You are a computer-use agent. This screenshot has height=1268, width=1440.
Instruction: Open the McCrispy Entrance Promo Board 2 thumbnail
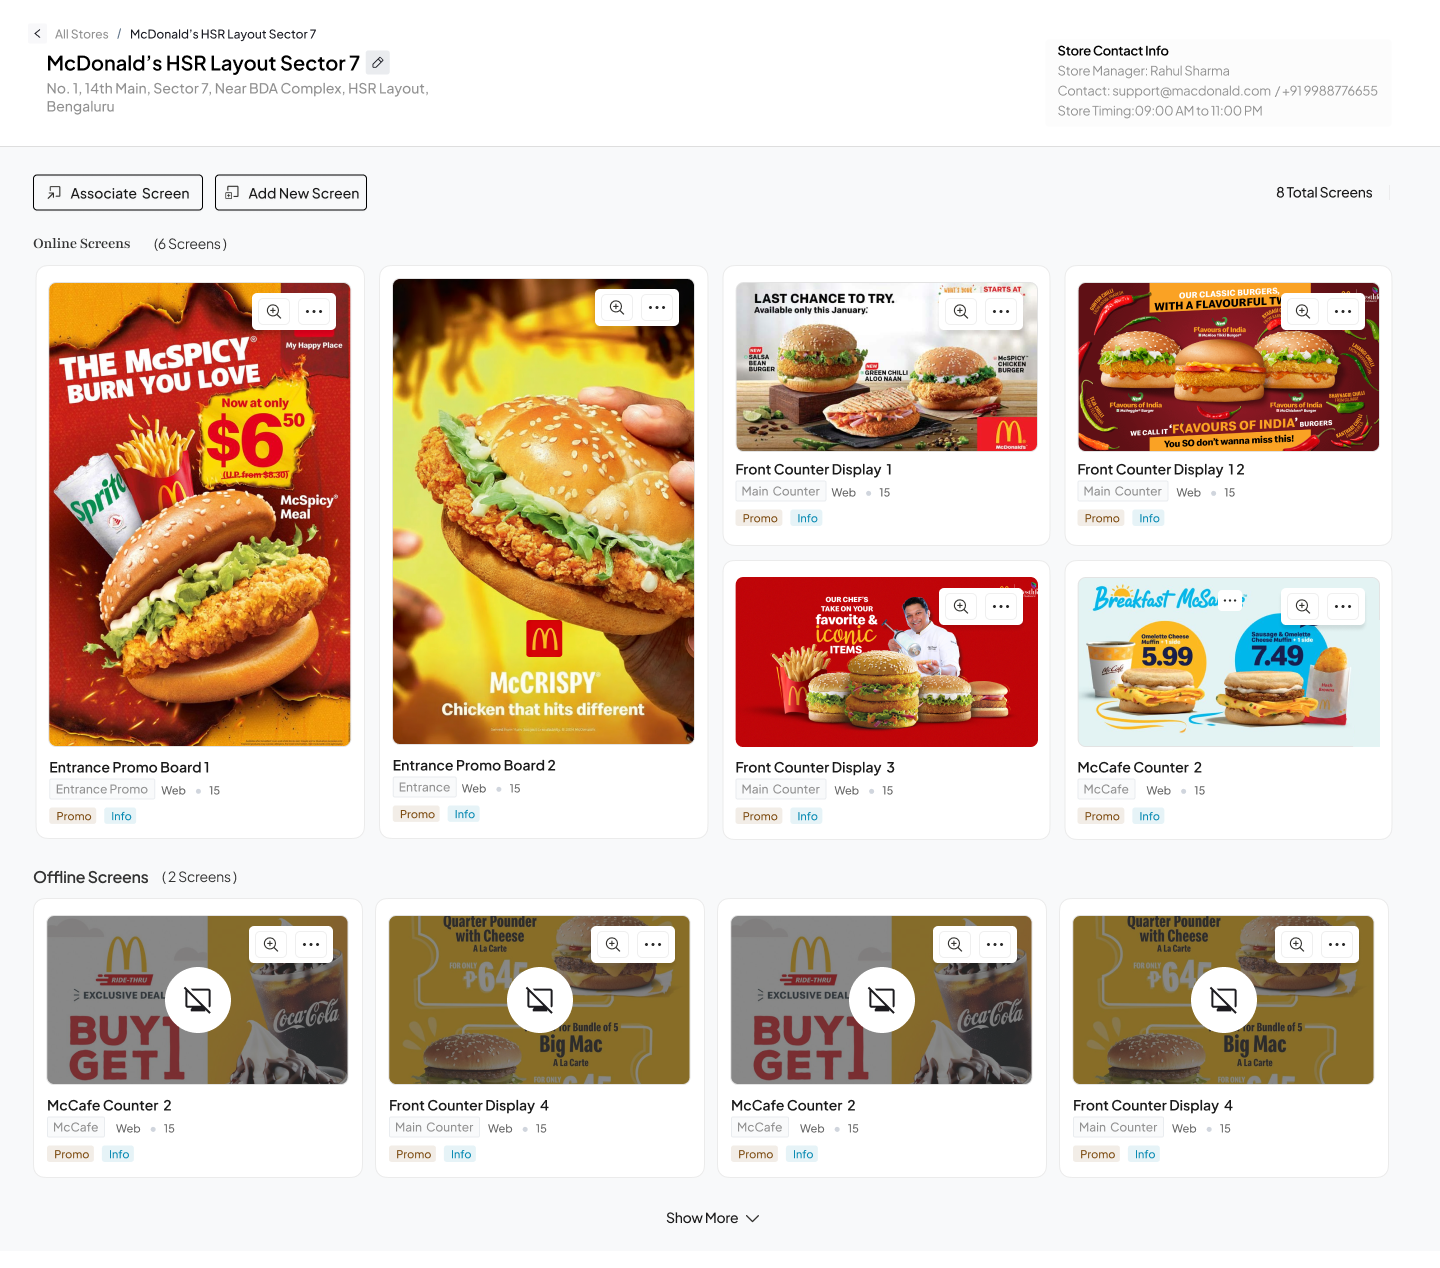pyautogui.click(x=543, y=511)
